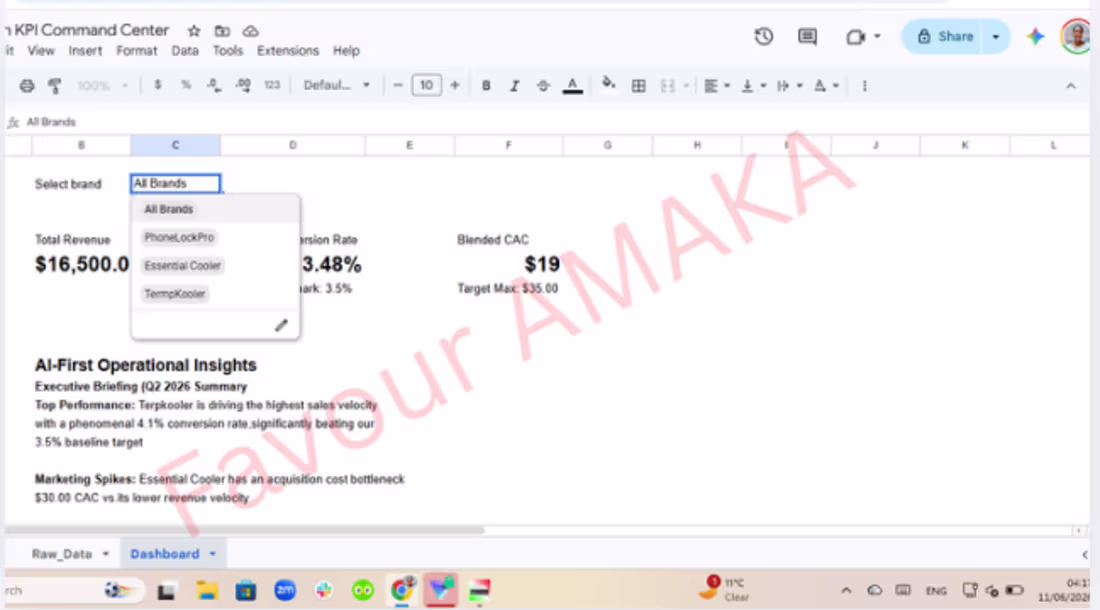1100x610 pixels.
Task: Click the Share button
Action: 944,36
